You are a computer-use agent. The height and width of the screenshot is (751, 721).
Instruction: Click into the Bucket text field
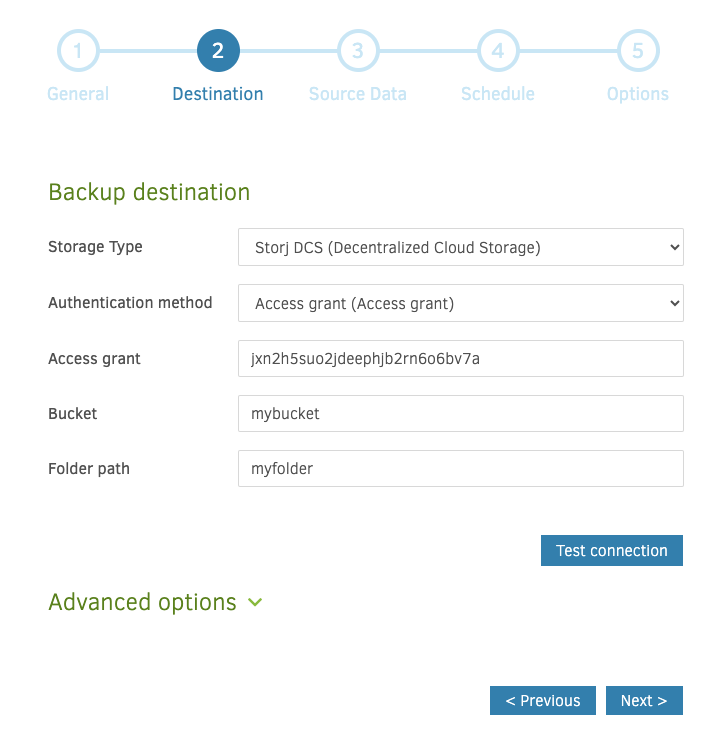pos(461,413)
